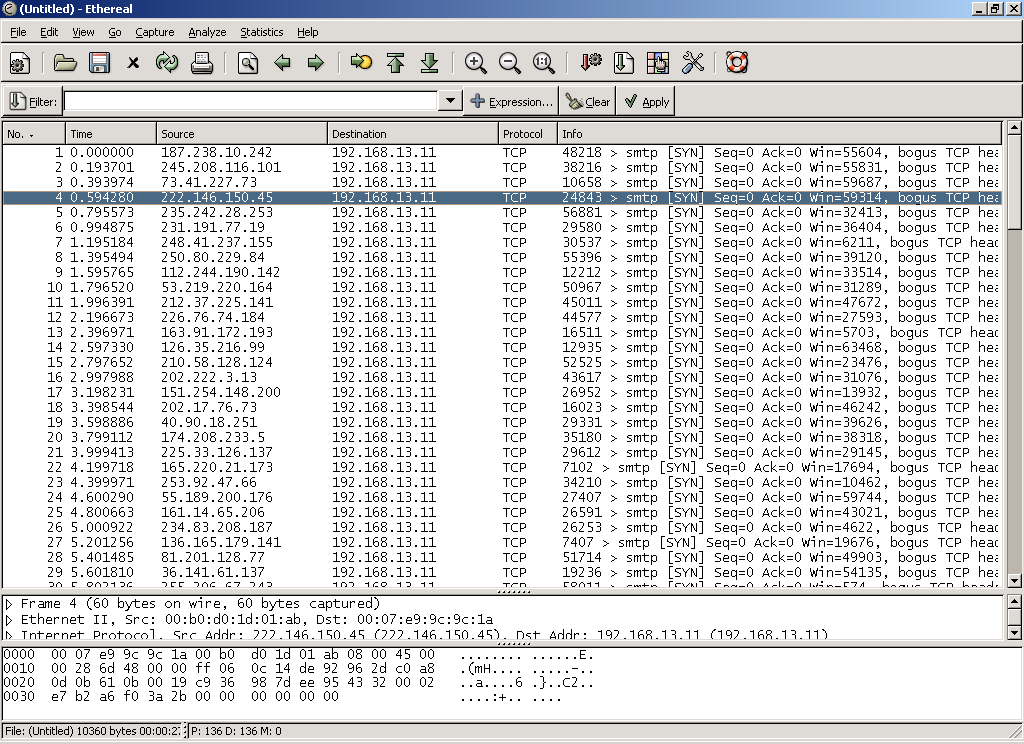Open coloring rules from the toolbar
The height and width of the screenshot is (744, 1024).
[x=657, y=64]
